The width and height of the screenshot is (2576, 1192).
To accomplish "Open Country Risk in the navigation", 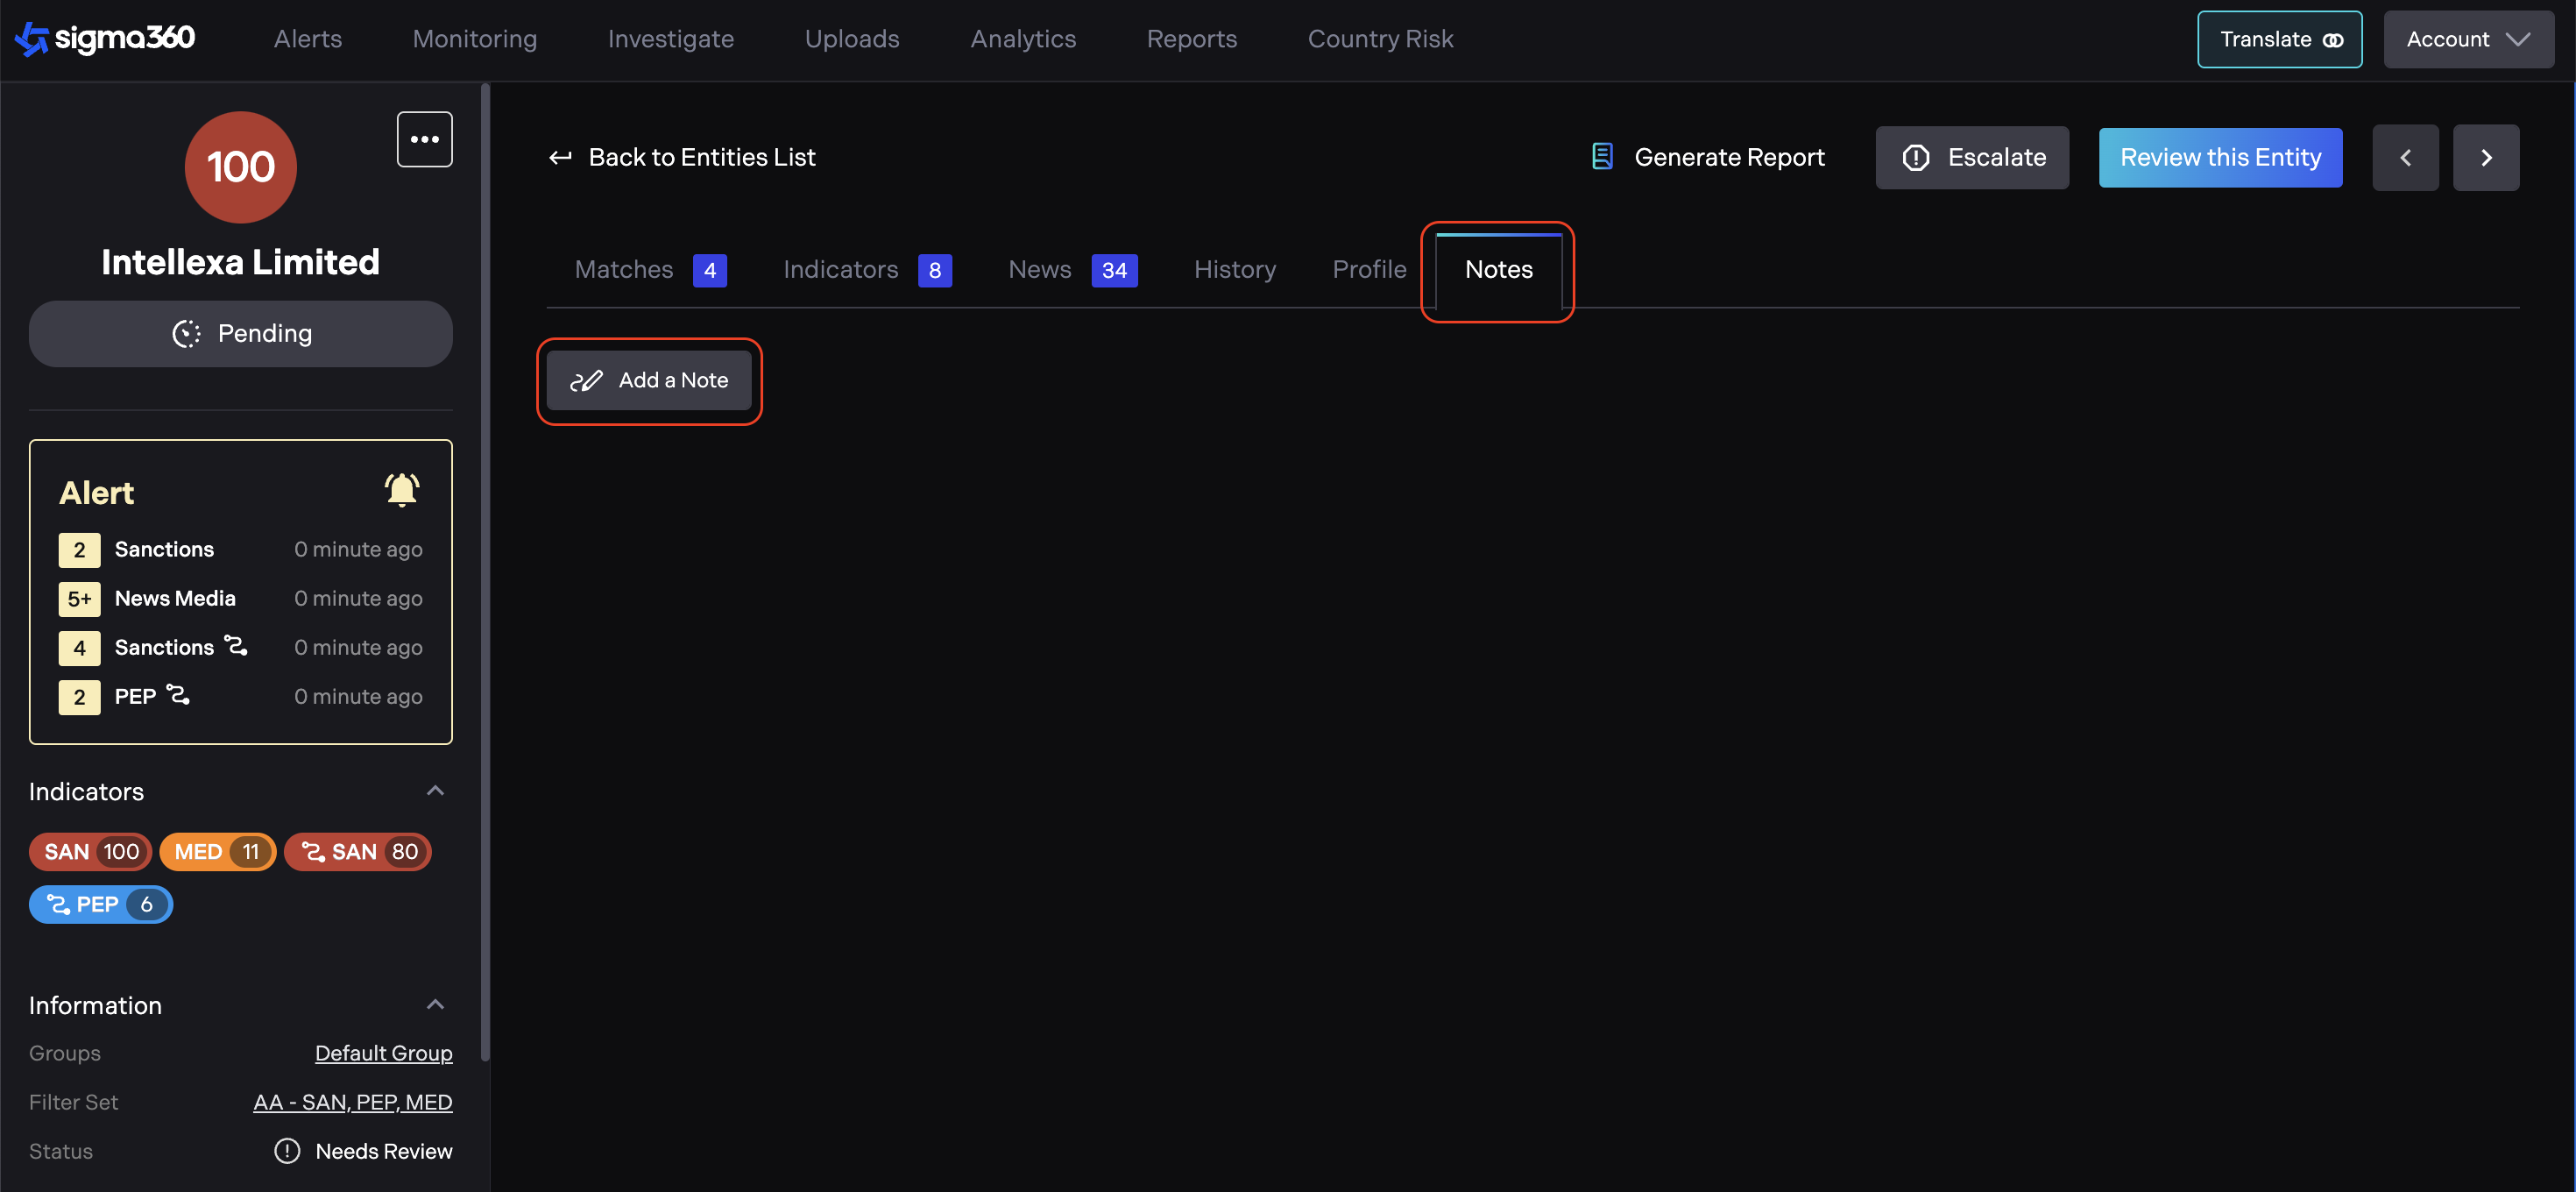I will click(1379, 39).
